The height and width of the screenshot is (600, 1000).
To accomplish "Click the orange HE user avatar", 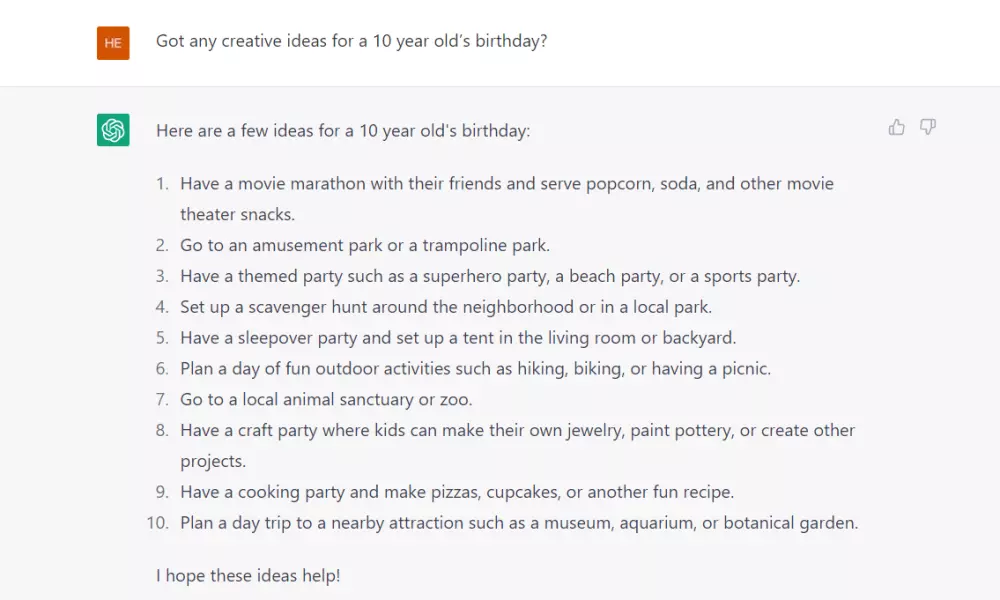I will (113, 43).
